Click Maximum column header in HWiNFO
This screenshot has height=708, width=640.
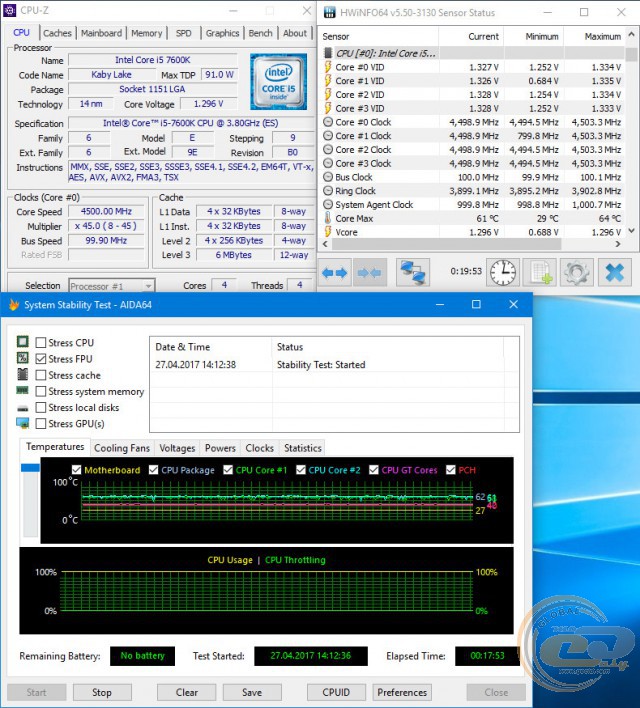[x=594, y=37]
